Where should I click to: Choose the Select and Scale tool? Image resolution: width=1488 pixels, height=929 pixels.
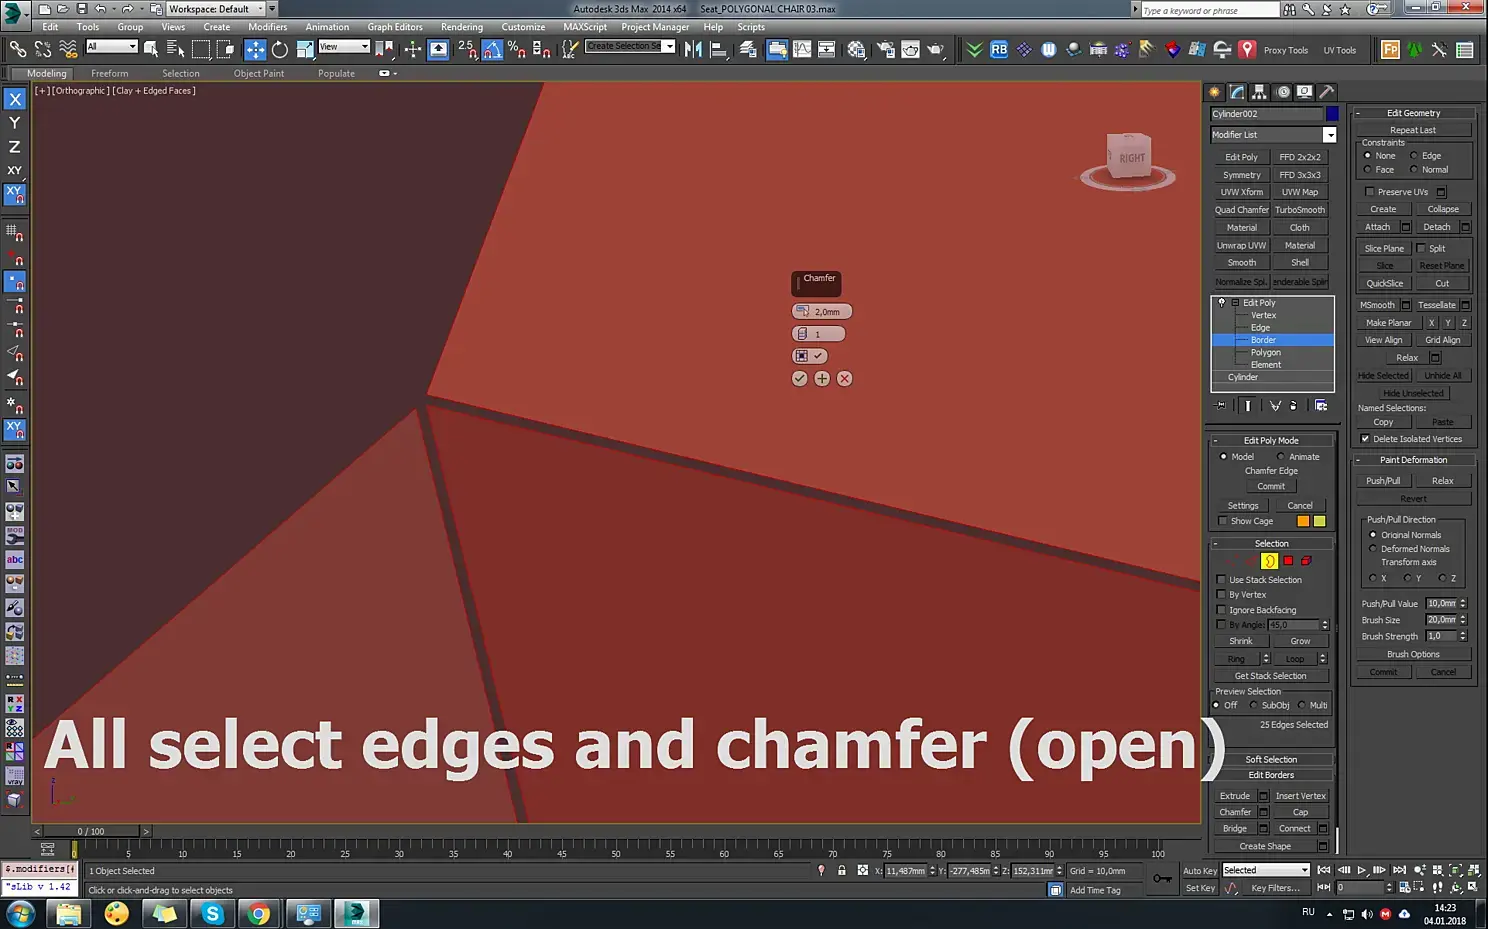[305, 49]
